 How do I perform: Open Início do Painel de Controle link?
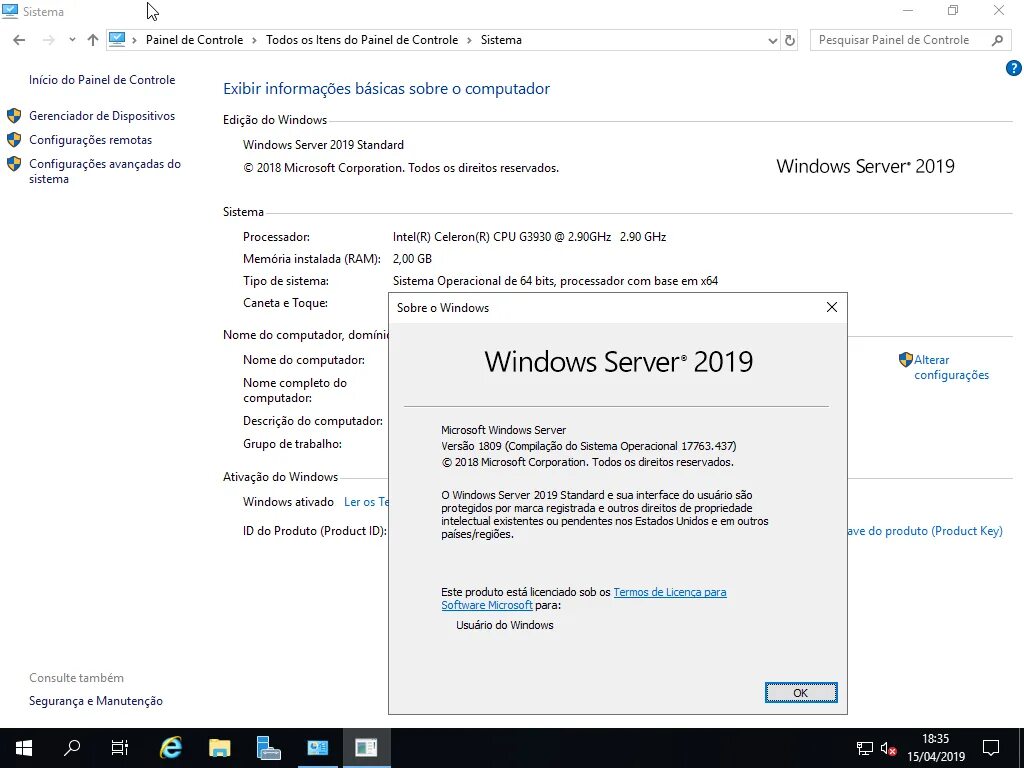click(102, 80)
